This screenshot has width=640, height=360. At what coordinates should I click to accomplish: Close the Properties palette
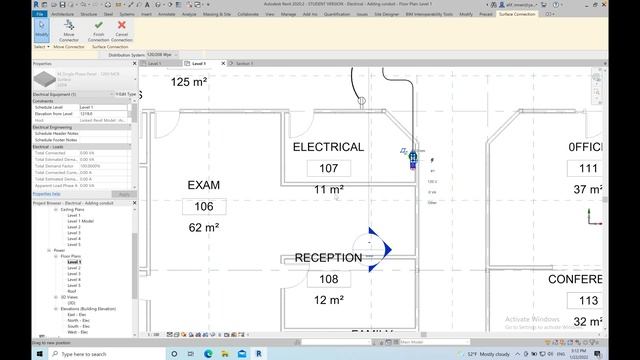(134, 64)
